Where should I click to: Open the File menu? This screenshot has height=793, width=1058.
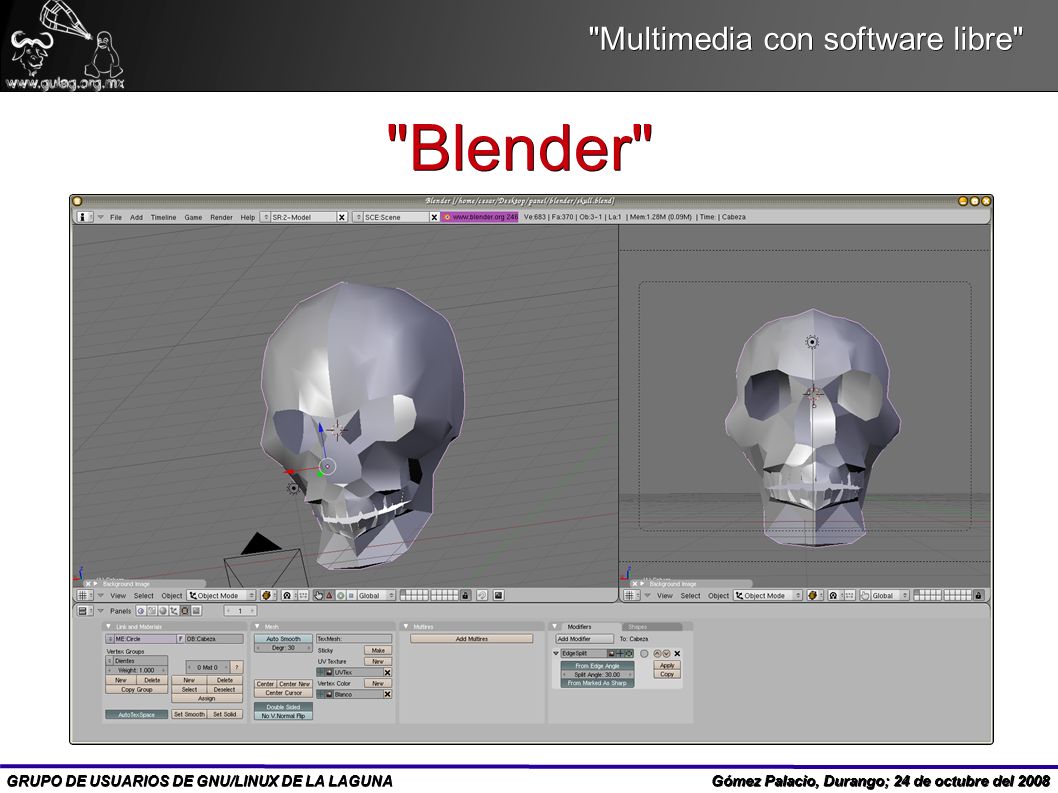click(116, 217)
